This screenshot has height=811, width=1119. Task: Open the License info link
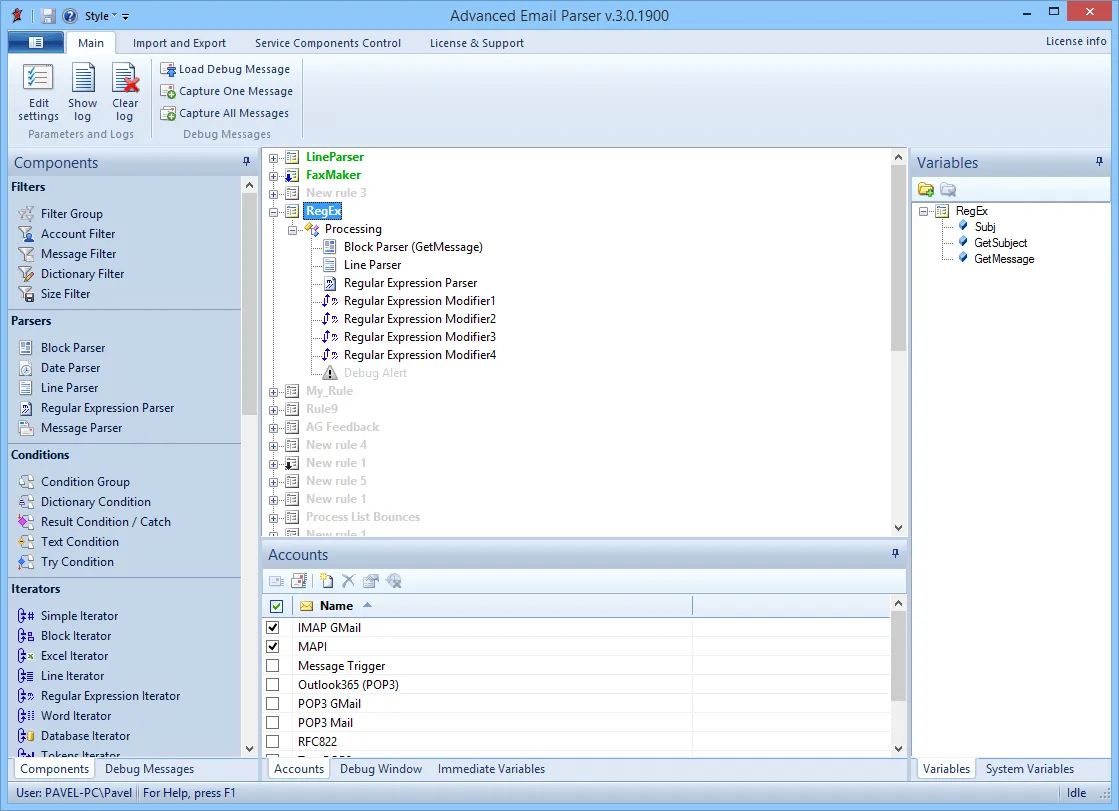tap(1076, 41)
